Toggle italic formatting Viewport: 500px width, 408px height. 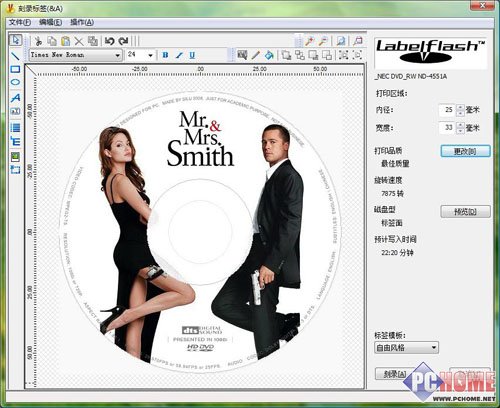179,55
